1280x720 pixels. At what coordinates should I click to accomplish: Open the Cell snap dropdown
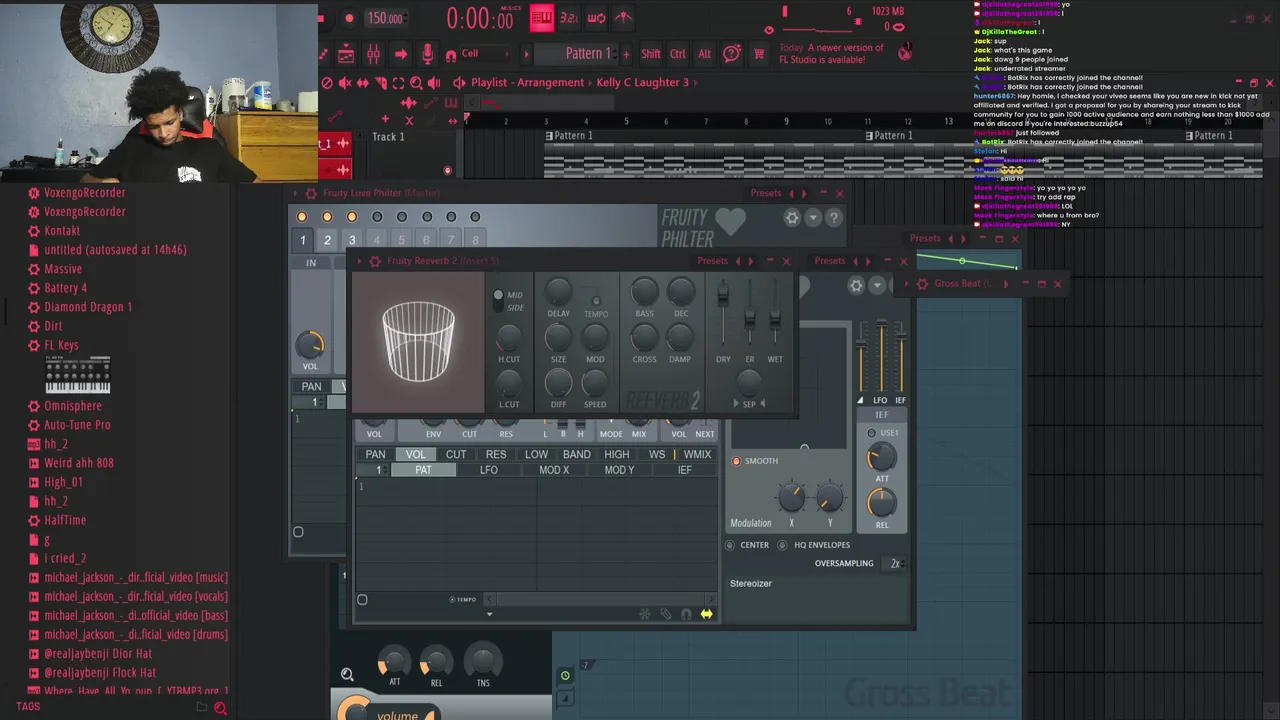(485, 54)
